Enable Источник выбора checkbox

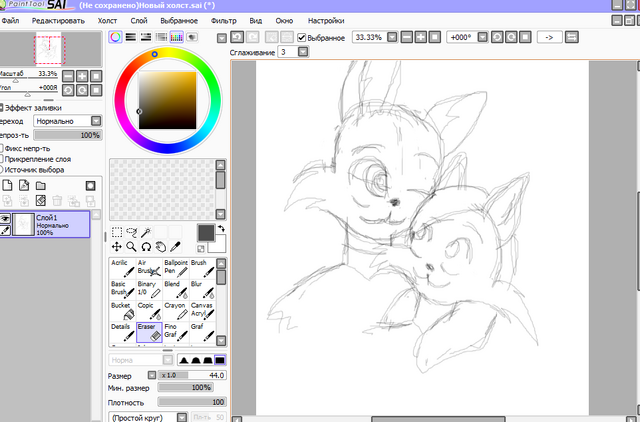pyautogui.click(x=1, y=169)
